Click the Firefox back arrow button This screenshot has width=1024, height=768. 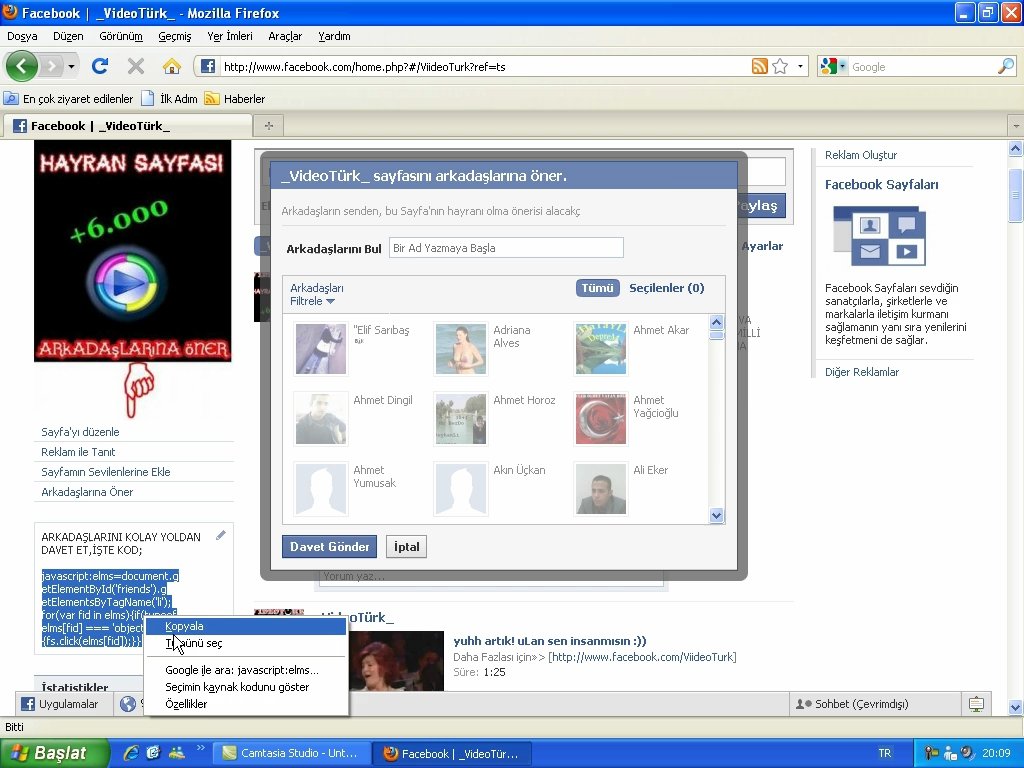(x=22, y=66)
